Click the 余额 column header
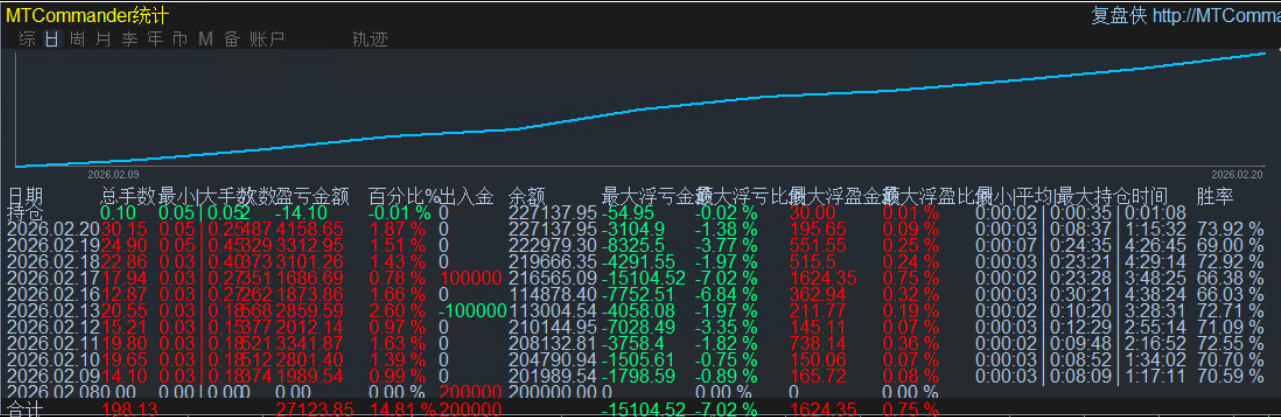This screenshot has width=1281, height=417. pyautogui.click(x=527, y=196)
